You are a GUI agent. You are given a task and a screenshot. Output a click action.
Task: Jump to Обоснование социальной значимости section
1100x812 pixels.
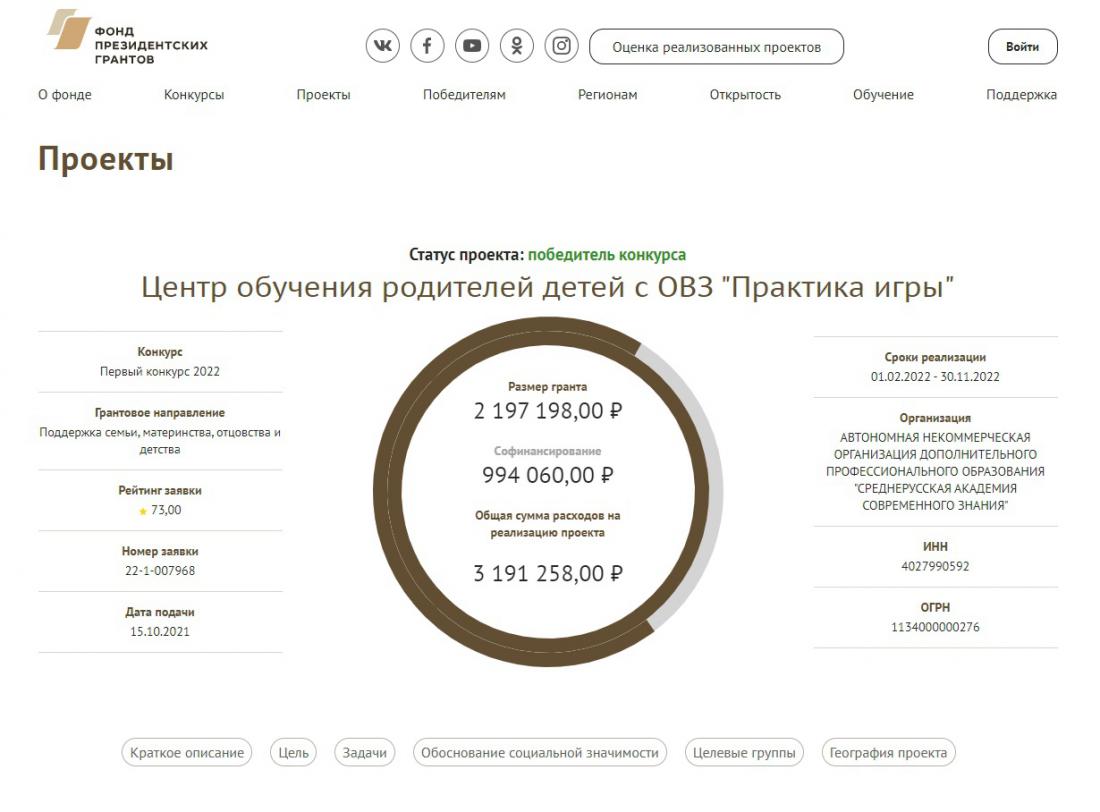539,752
